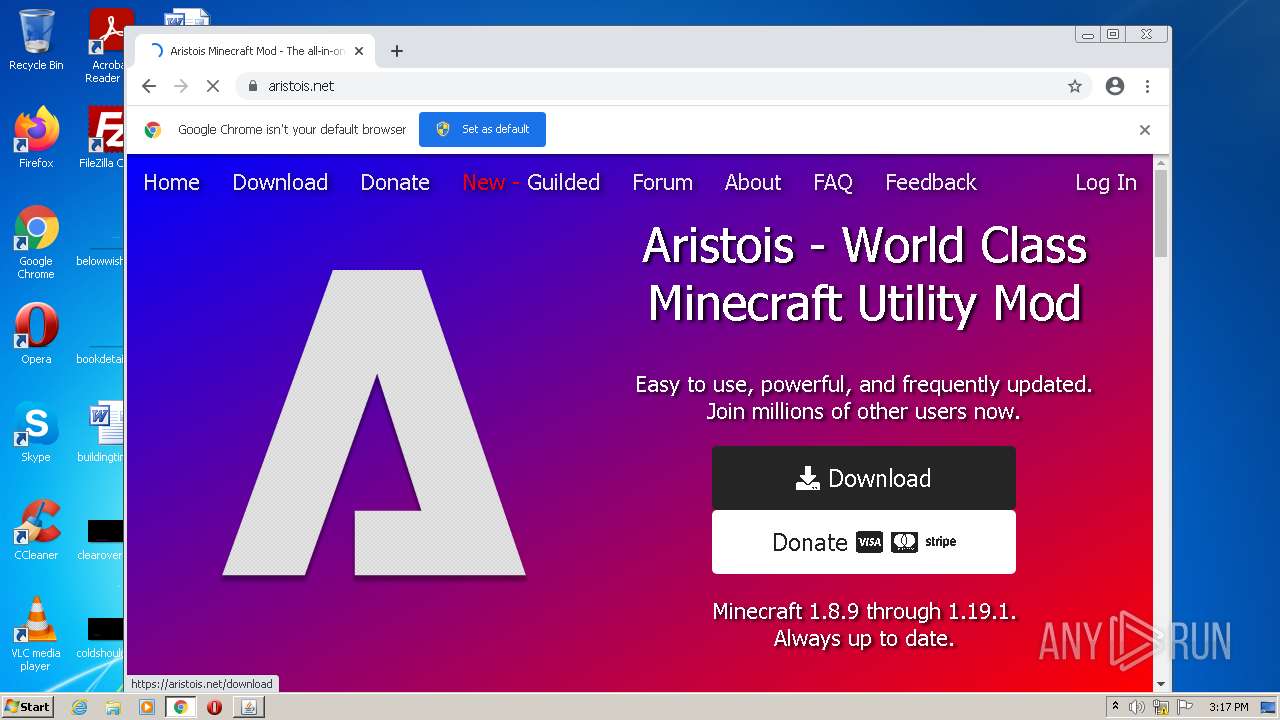Screen dimensions: 1280x720
Task: Open the Opera taskbar icon
Action: (214, 707)
